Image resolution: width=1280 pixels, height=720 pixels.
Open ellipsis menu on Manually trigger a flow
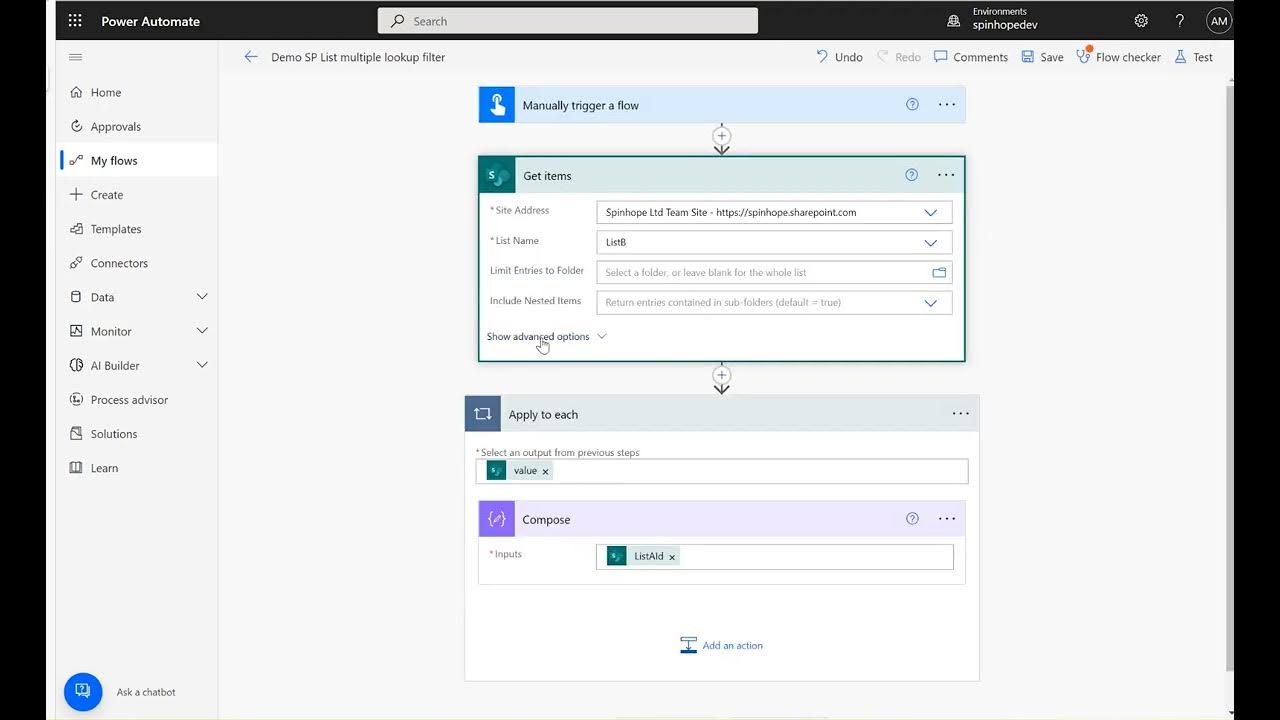pos(947,104)
